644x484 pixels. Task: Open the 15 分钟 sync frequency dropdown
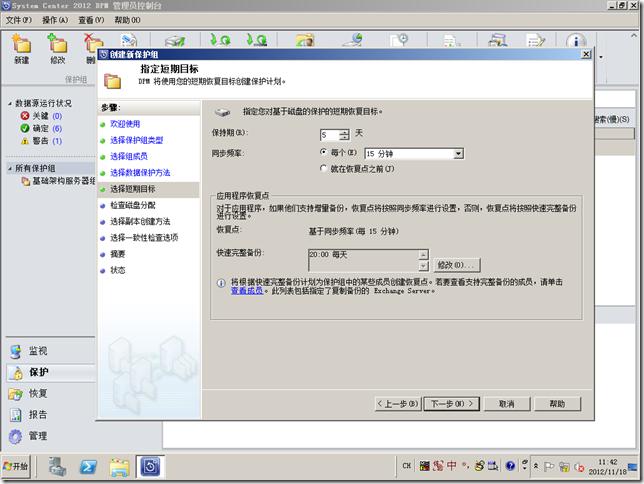coord(458,154)
